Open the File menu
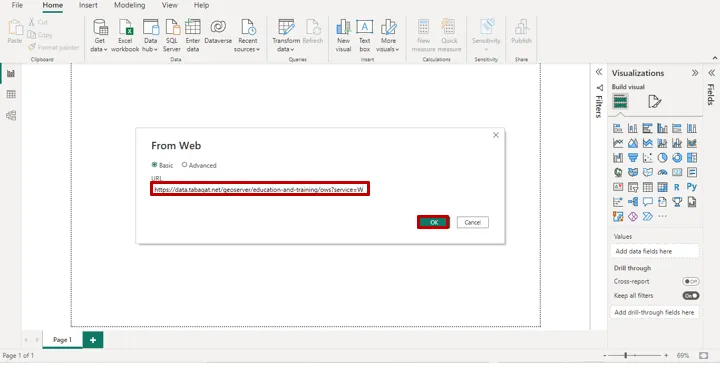This screenshot has height=365, width=723. click(17, 5)
